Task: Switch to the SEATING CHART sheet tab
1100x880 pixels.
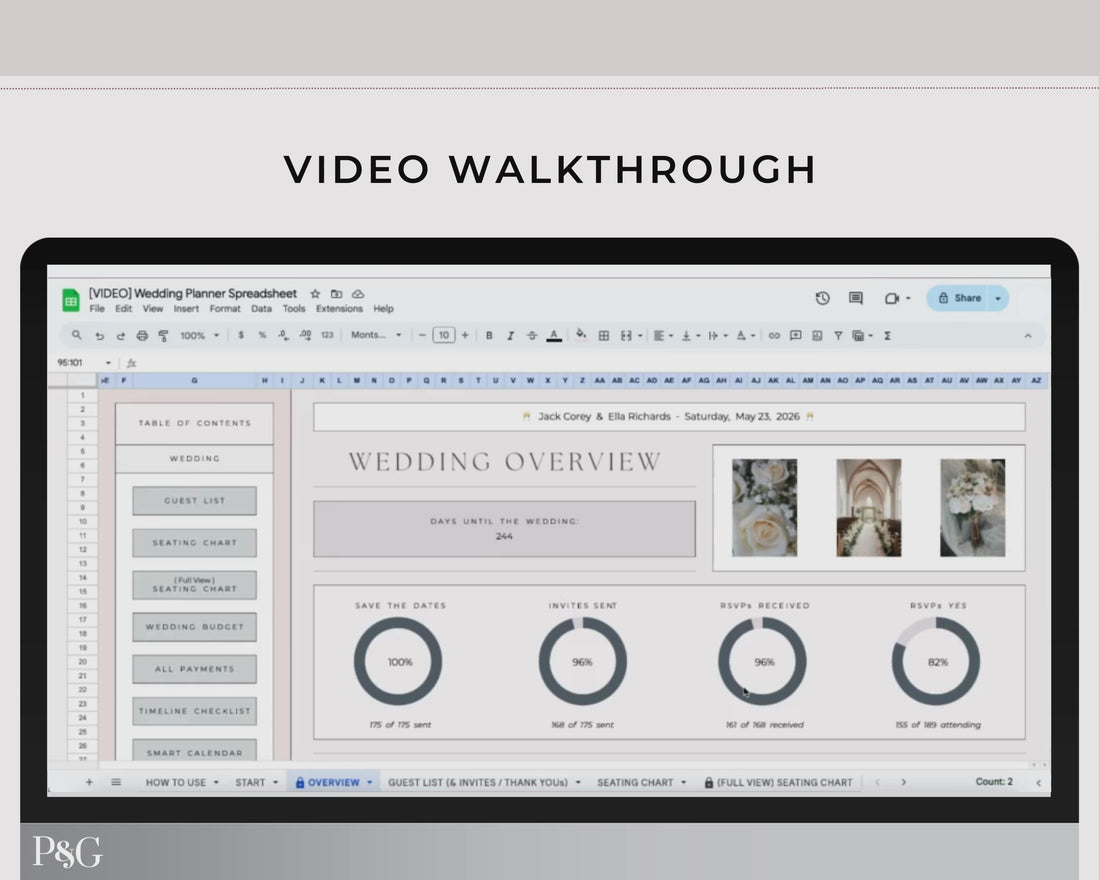Action: [x=635, y=783]
